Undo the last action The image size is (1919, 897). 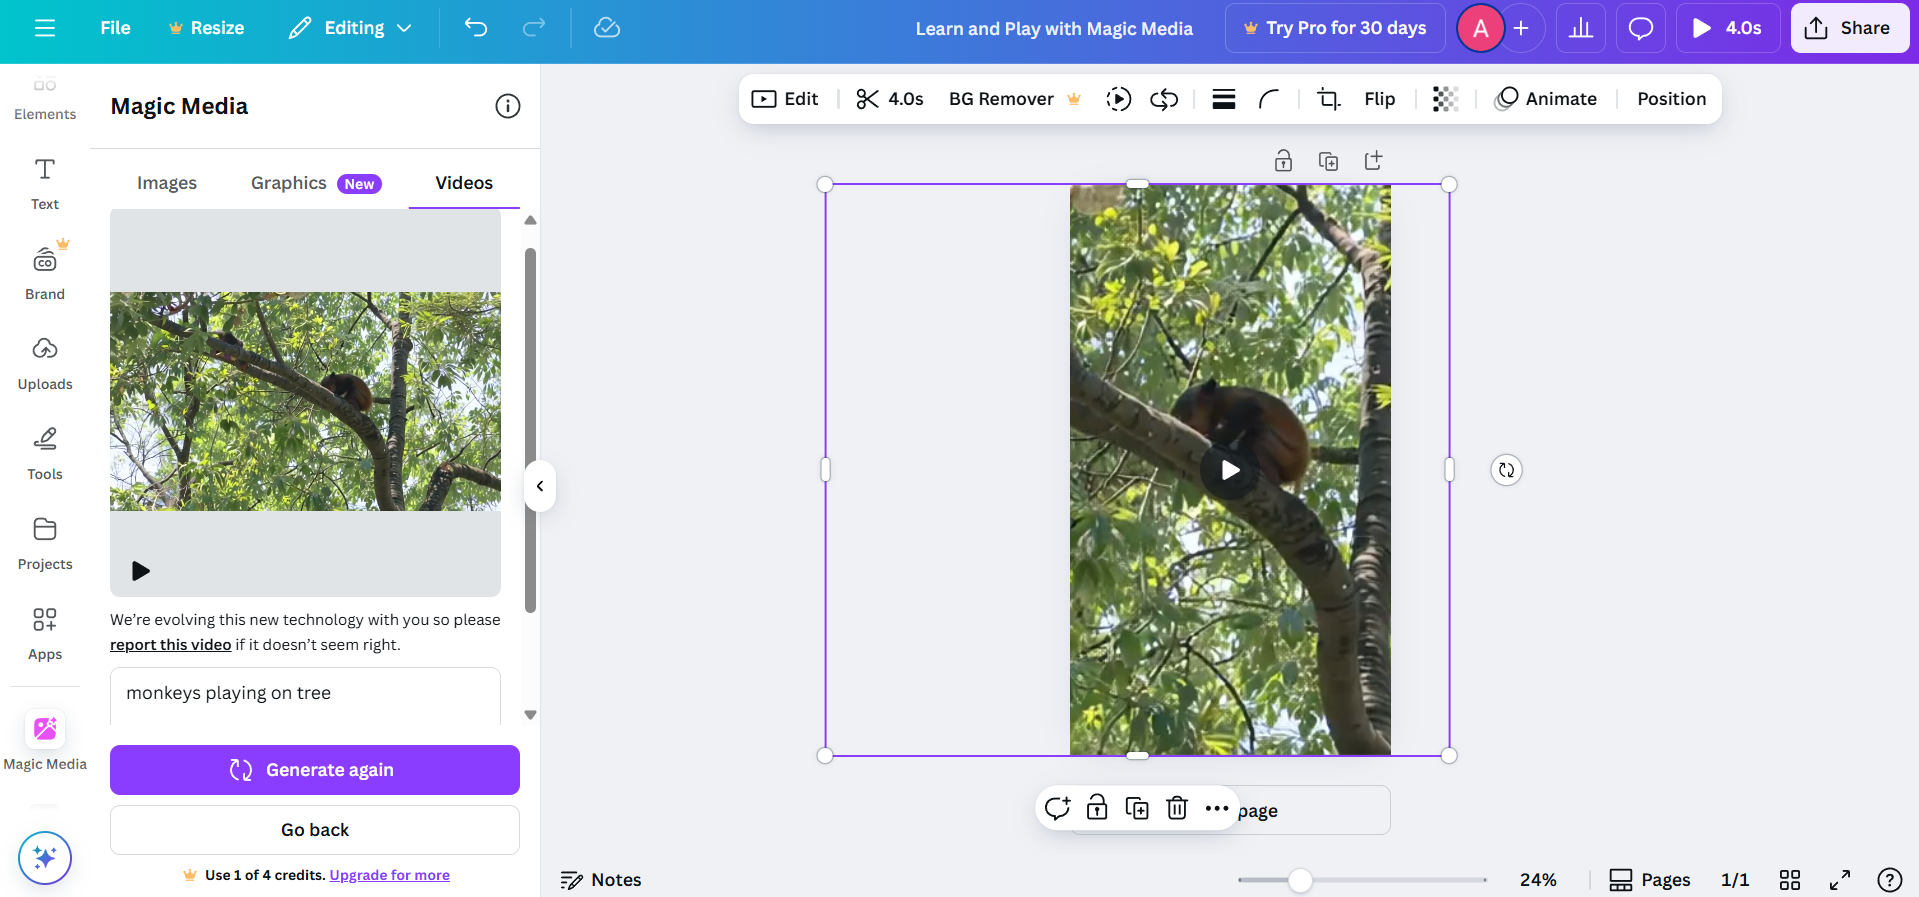pyautogui.click(x=476, y=28)
